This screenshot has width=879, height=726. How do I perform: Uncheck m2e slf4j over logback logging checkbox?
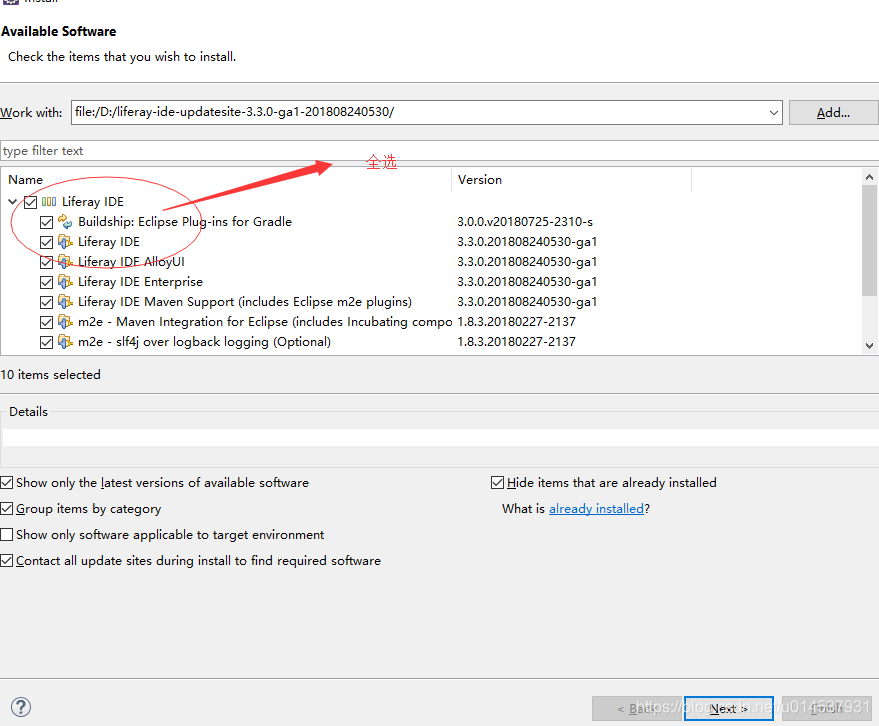(47, 343)
